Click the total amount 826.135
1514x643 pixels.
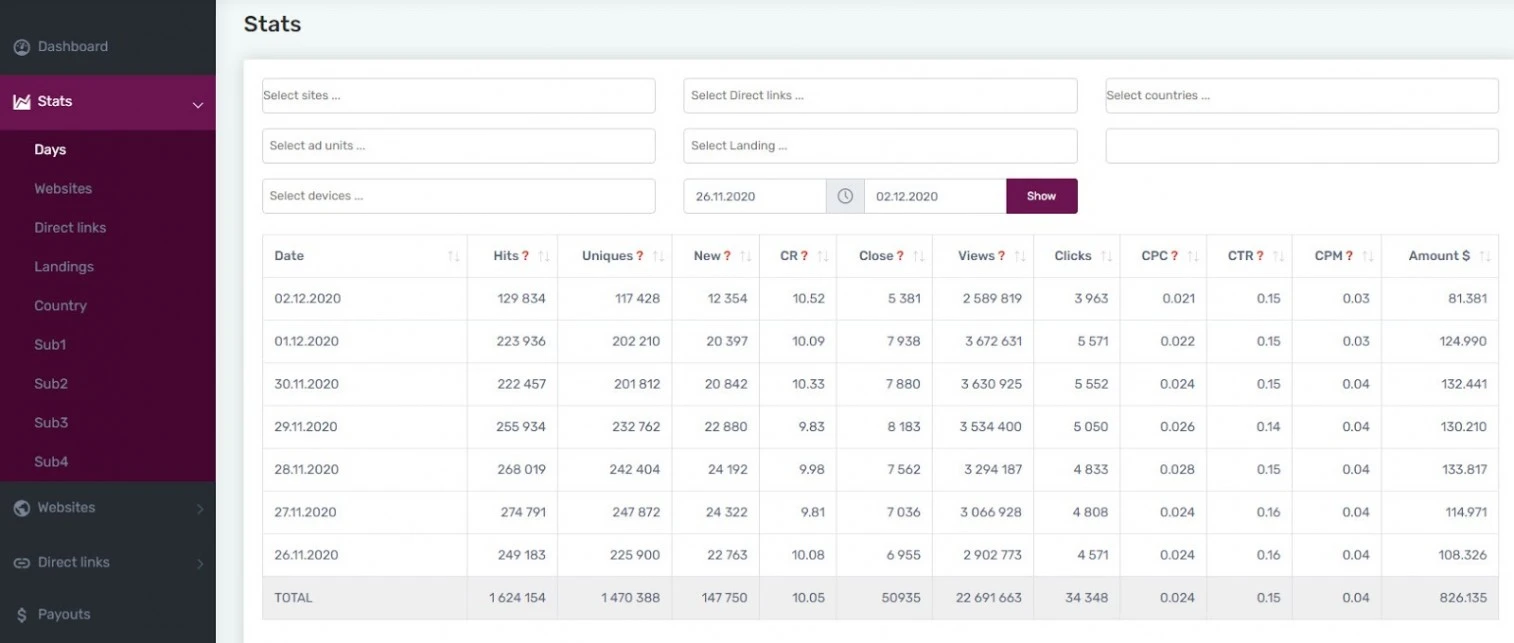coord(1463,598)
